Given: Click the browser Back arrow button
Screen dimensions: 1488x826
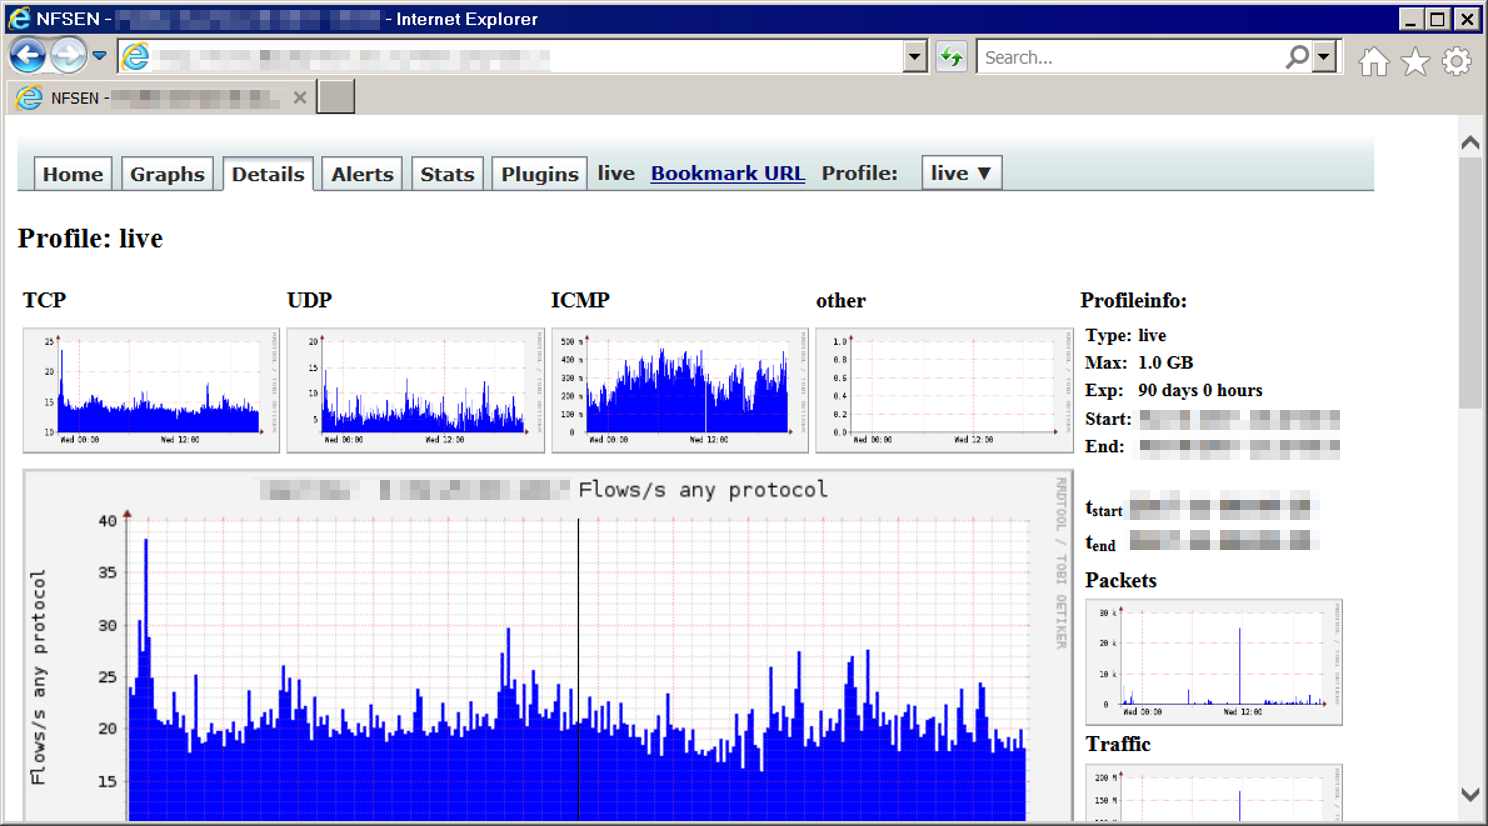Looking at the screenshot, I should (28, 56).
